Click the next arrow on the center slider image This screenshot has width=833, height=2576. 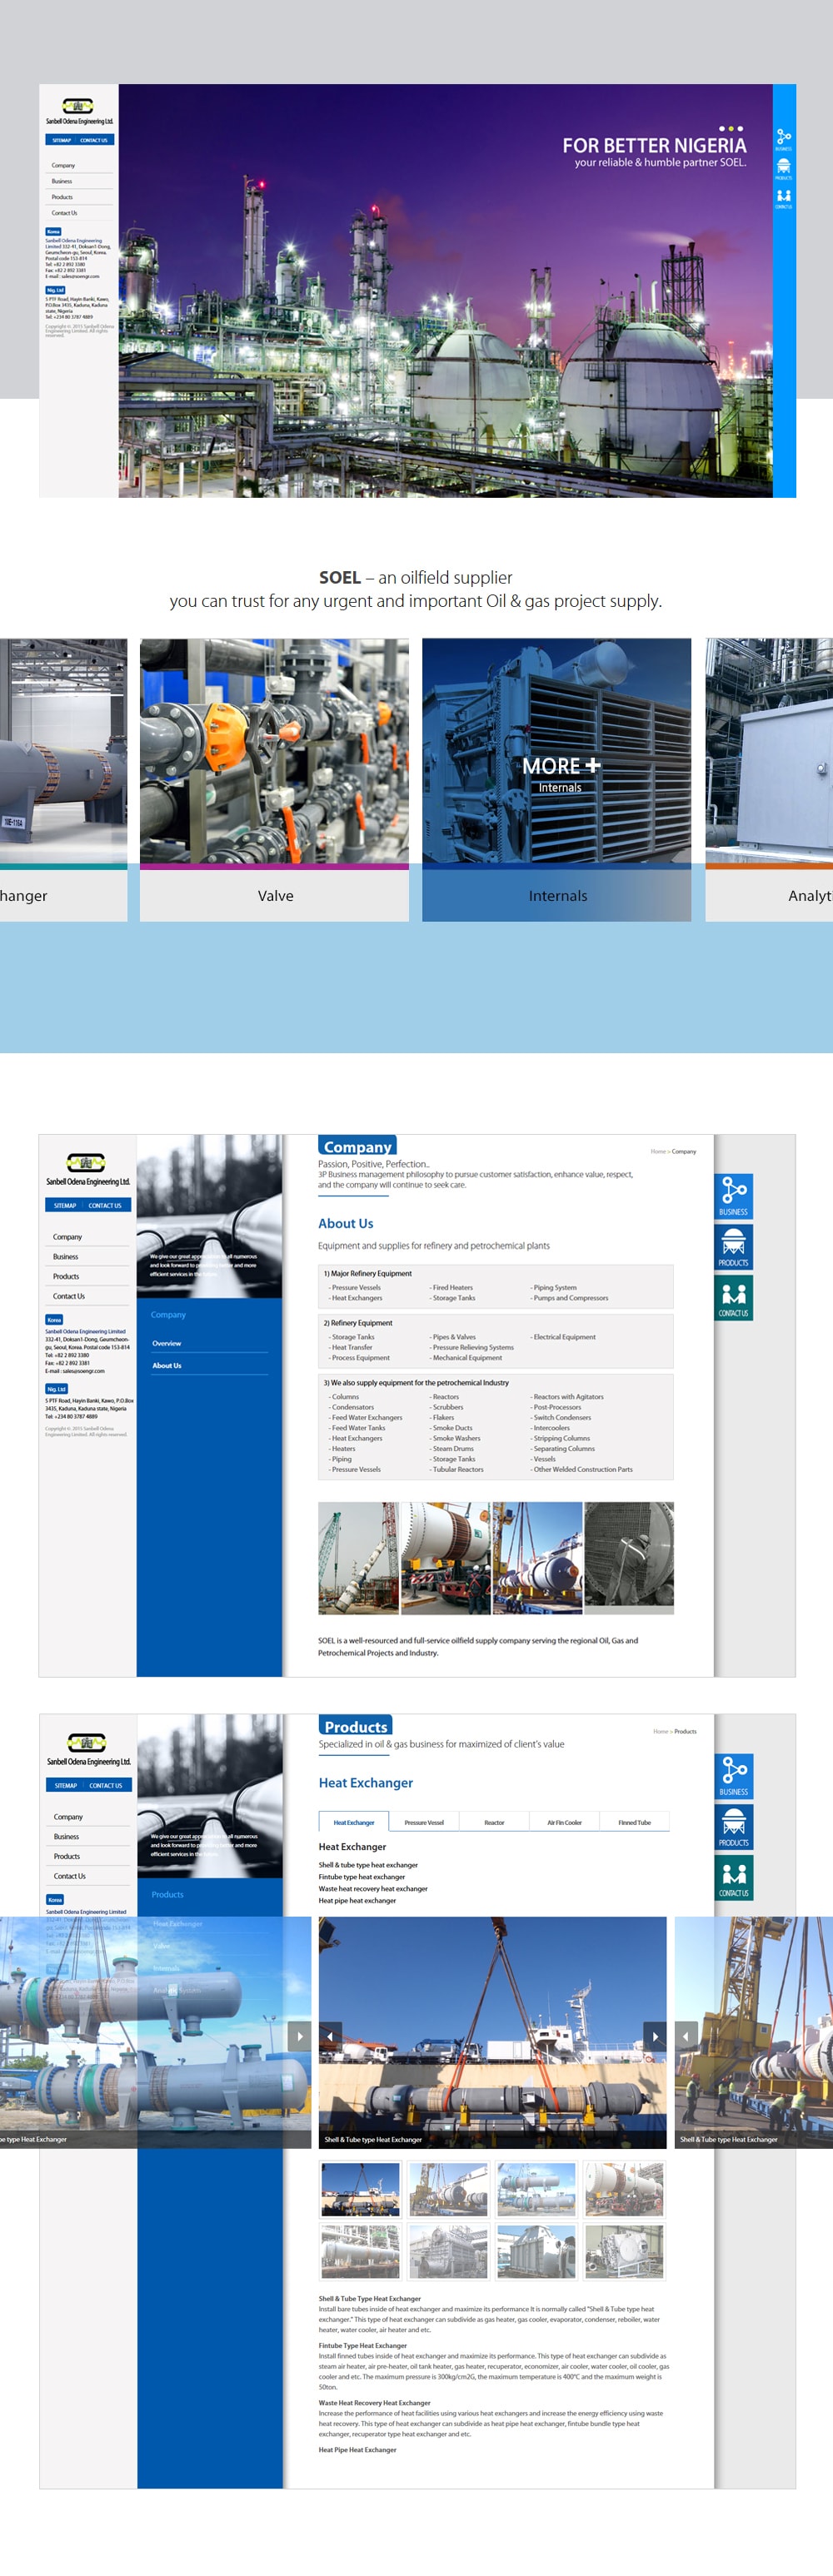tap(655, 2036)
